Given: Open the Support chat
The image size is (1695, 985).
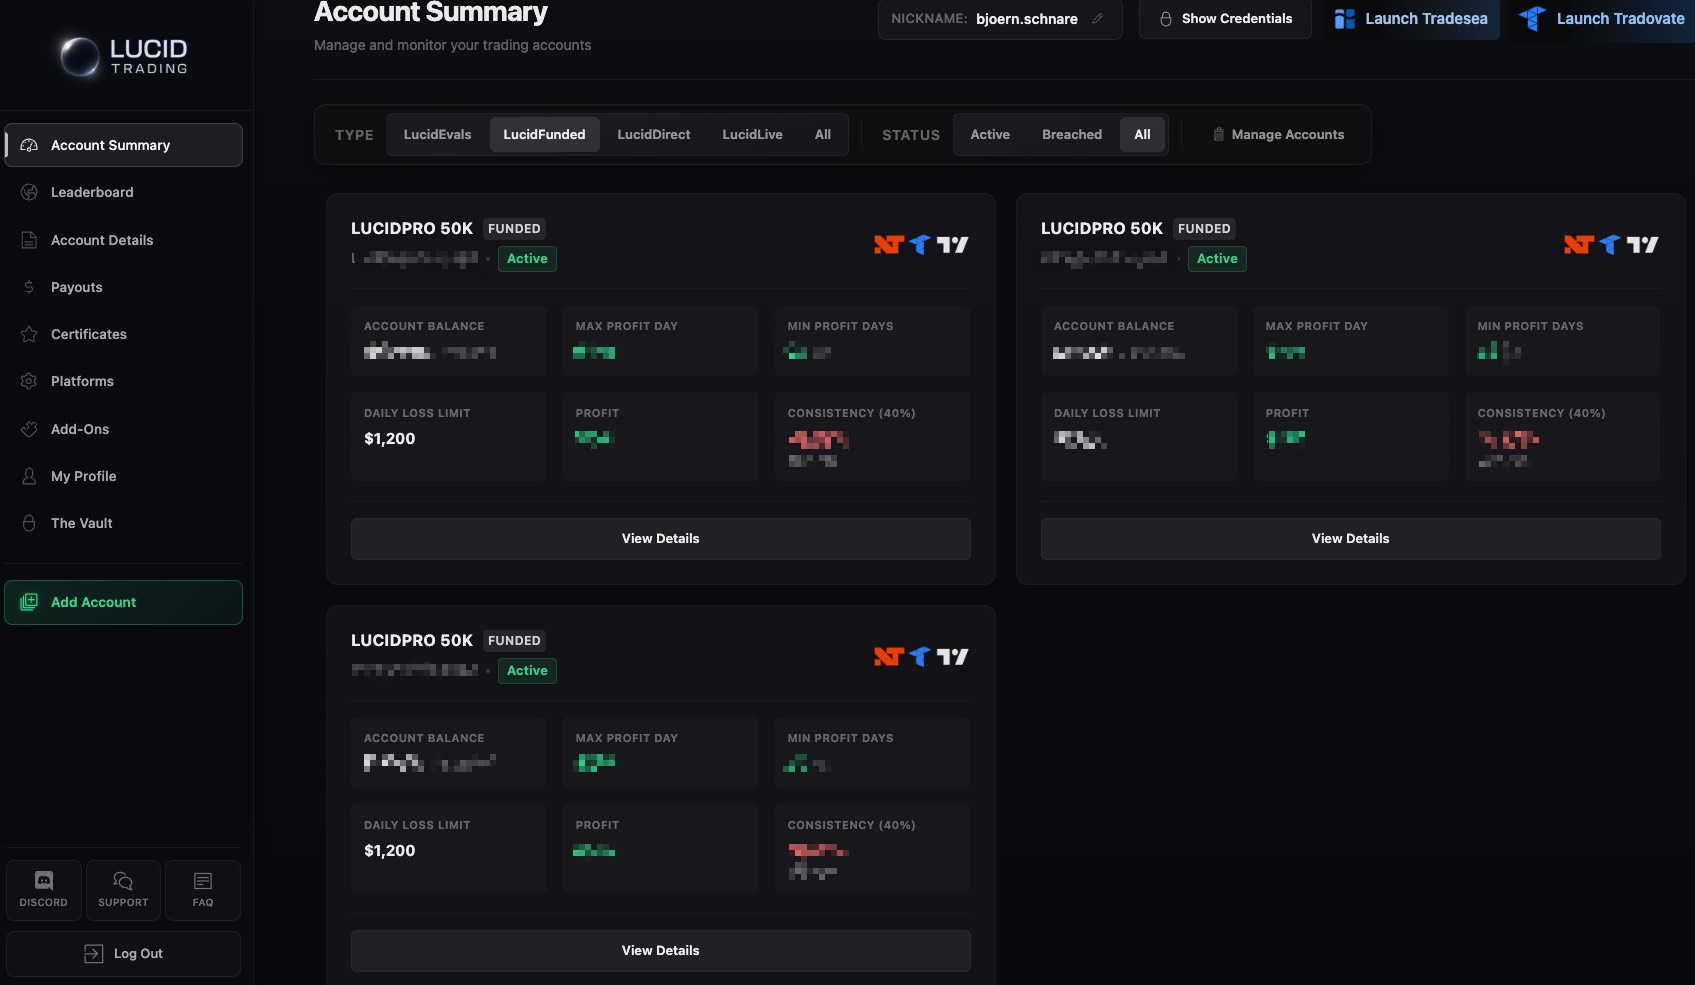Looking at the screenshot, I should coord(123,889).
